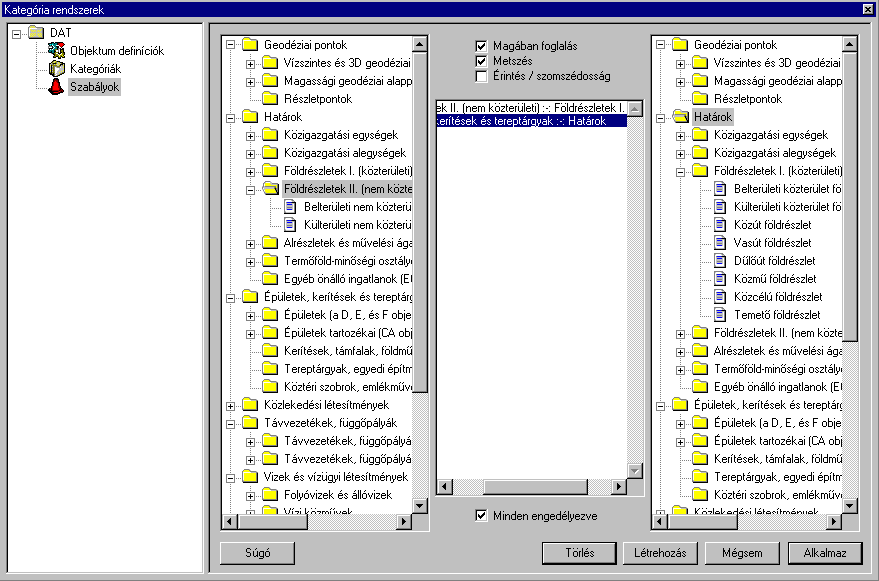879x581 pixels.
Task: Click the Kategóriák box icon
Action: pos(56,69)
